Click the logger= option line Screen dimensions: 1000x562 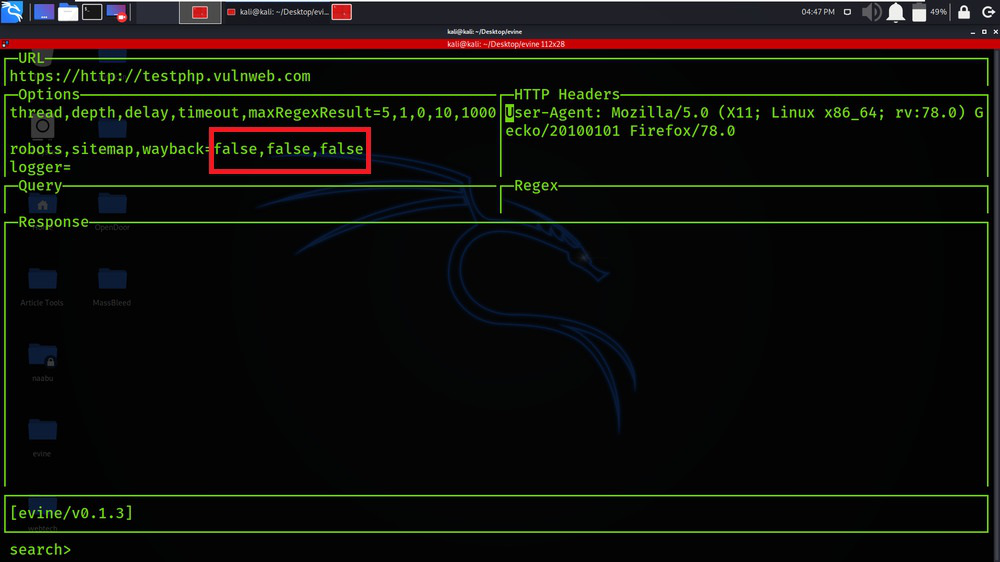point(40,168)
